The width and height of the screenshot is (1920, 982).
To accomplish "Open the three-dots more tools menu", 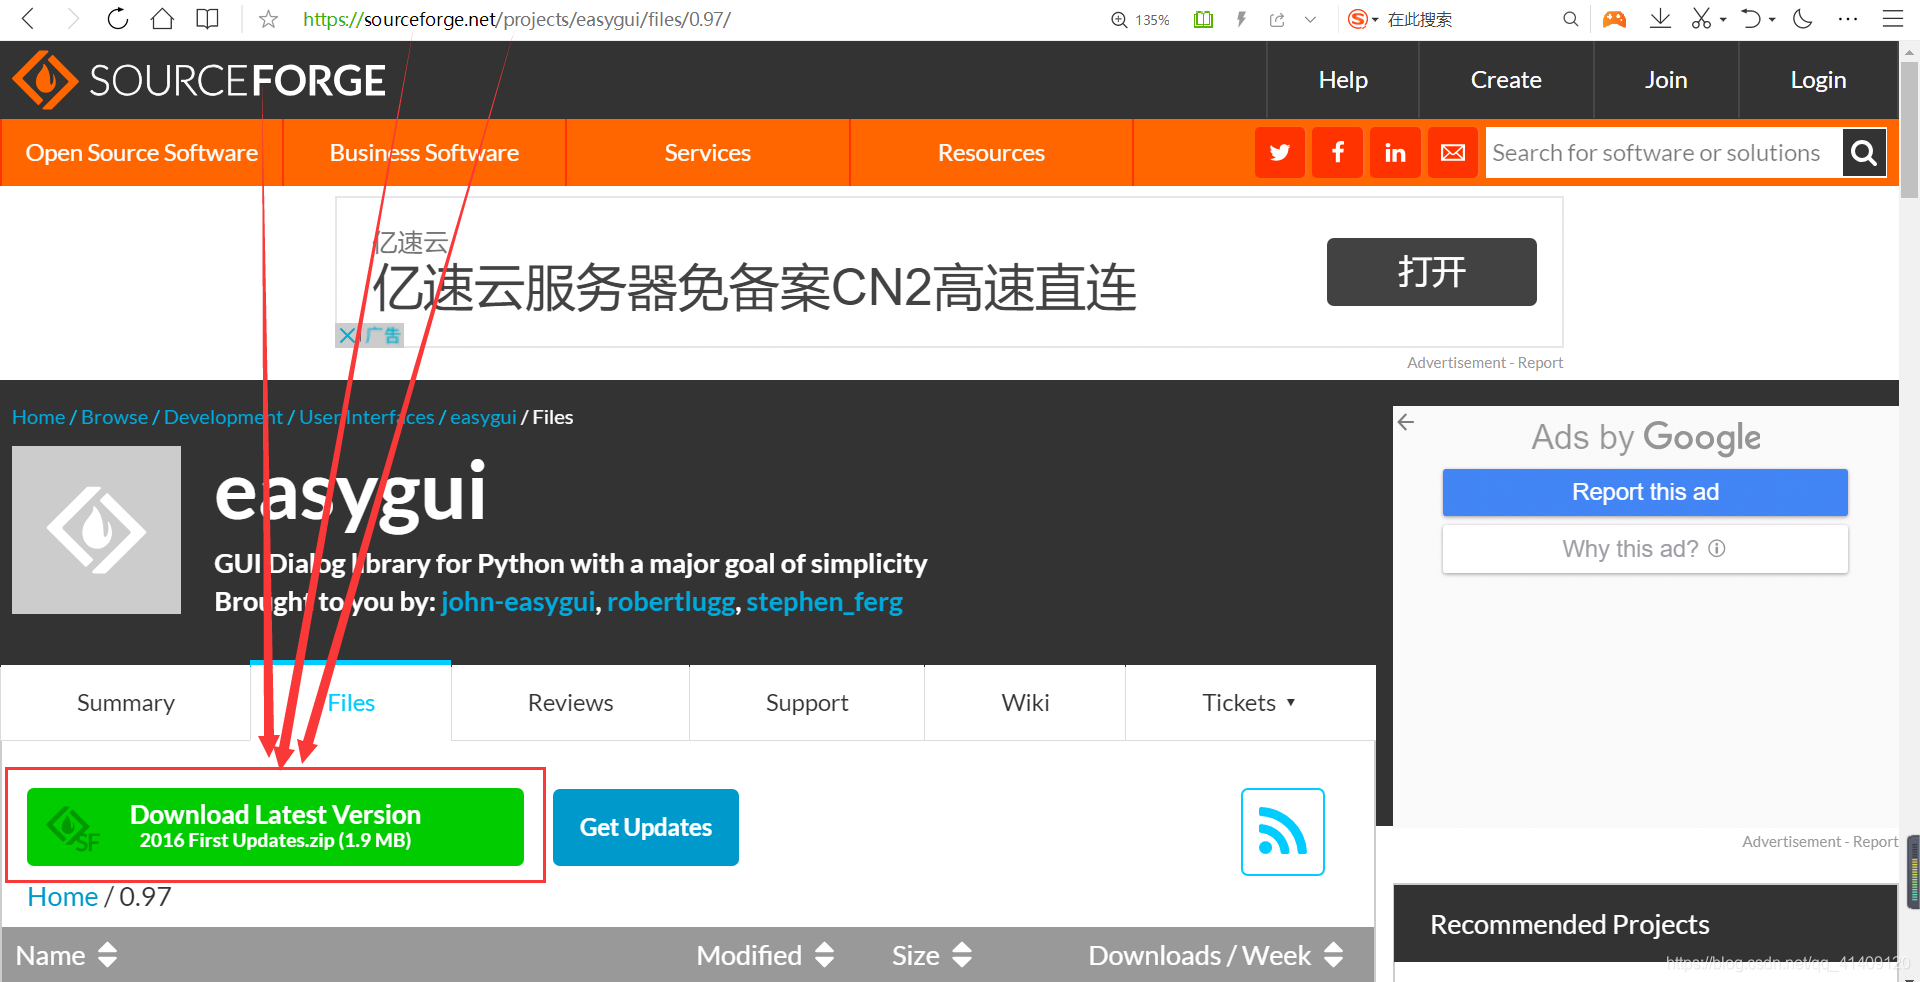I will [1848, 19].
